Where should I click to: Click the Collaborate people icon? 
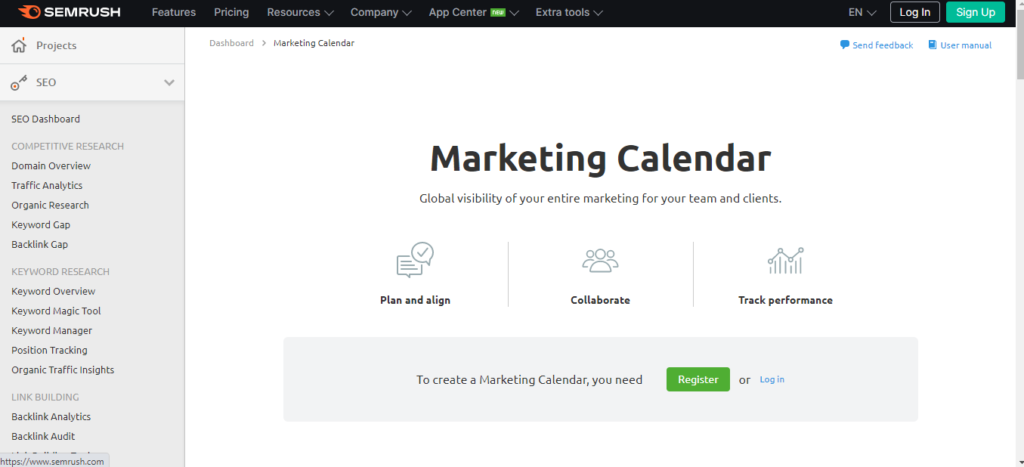point(600,260)
